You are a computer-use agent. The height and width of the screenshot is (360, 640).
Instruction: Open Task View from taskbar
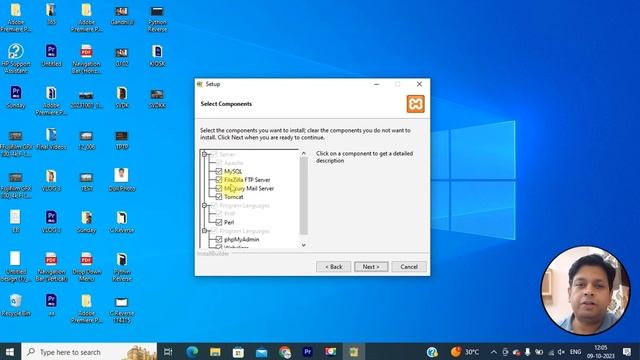[168, 351]
